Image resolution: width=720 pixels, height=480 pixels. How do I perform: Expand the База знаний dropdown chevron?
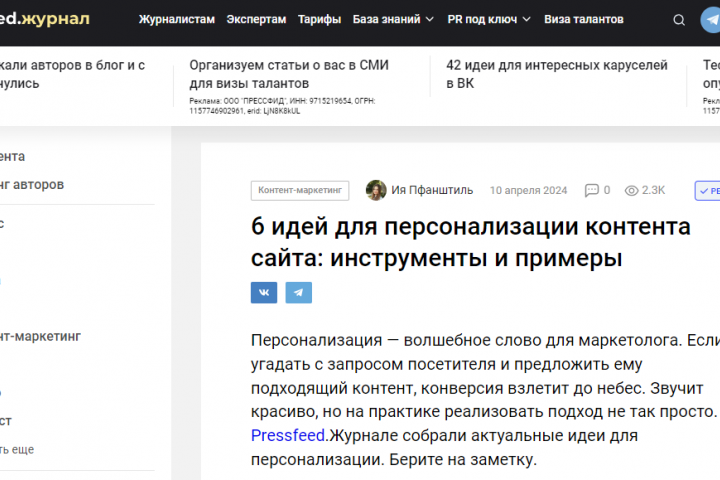coord(430,19)
